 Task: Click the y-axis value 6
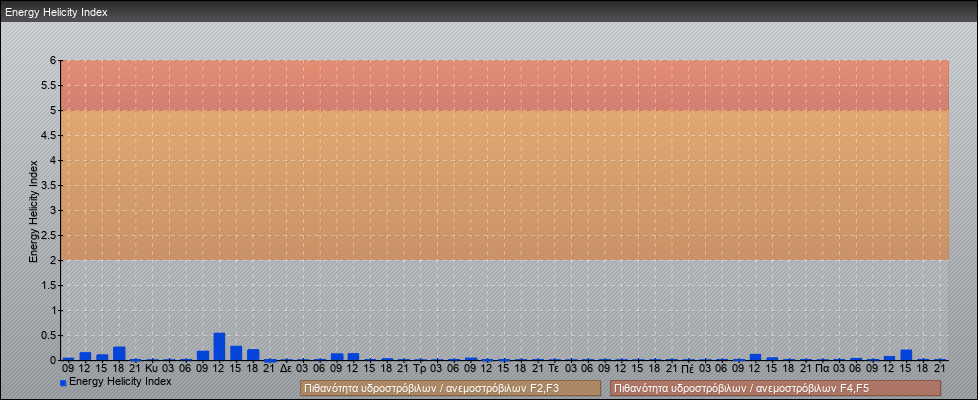pos(54,61)
